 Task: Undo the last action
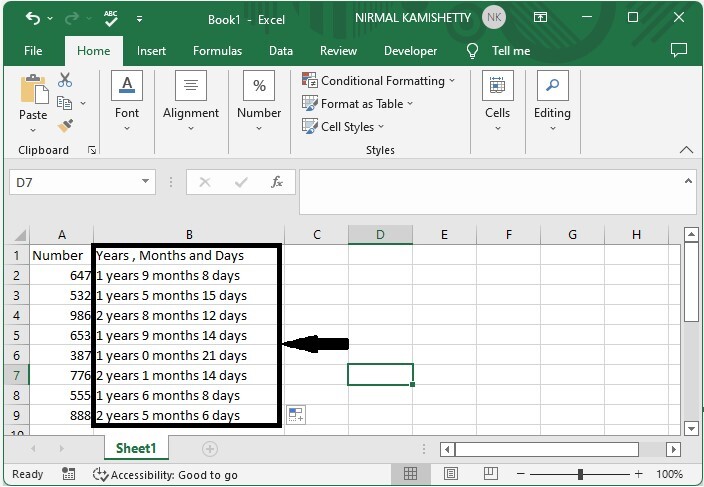click(33, 18)
